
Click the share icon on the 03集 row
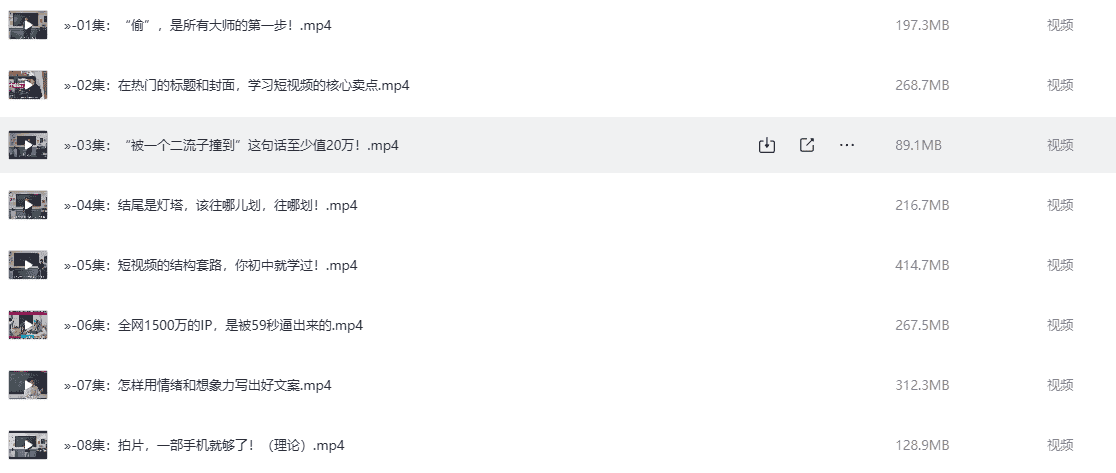(807, 145)
